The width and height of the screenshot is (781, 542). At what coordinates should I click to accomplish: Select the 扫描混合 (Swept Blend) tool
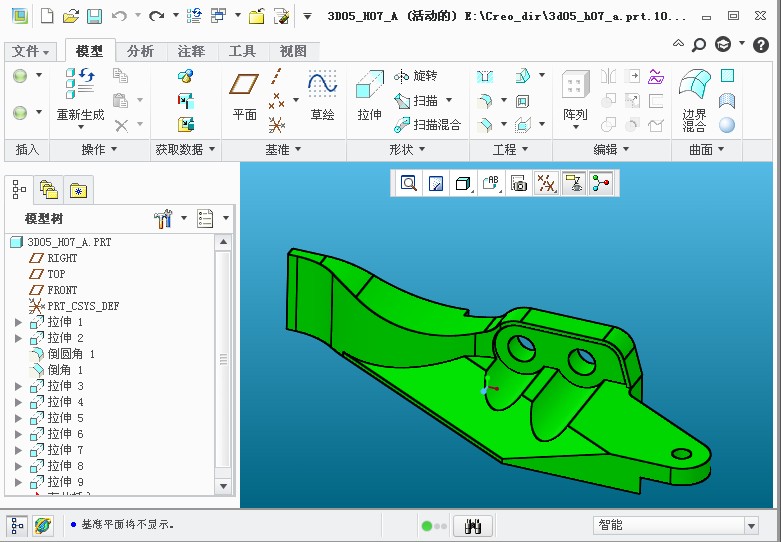click(x=428, y=125)
